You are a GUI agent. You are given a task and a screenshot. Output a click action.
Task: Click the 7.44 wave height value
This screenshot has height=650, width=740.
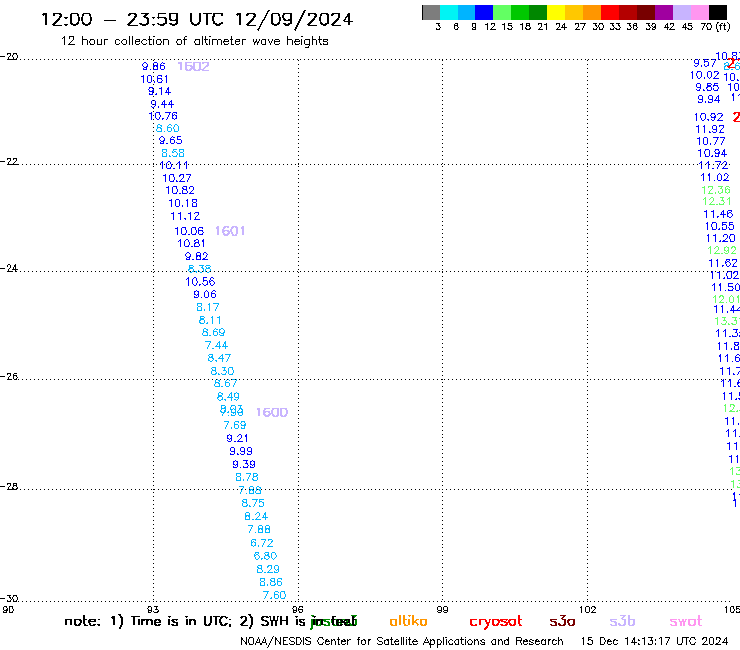tap(216, 346)
